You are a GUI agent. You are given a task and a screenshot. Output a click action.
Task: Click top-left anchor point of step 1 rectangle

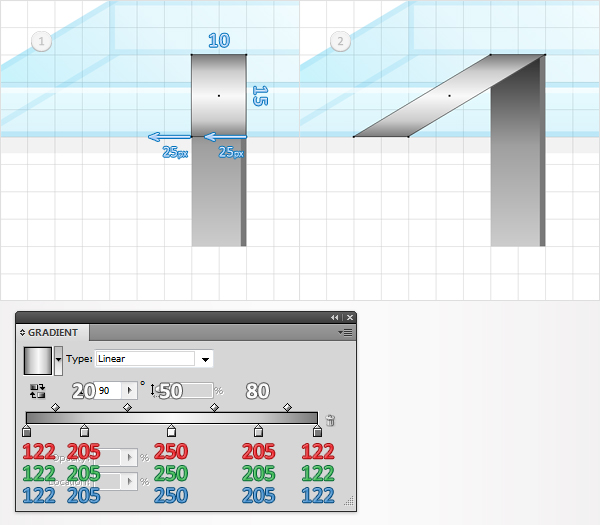click(x=192, y=55)
